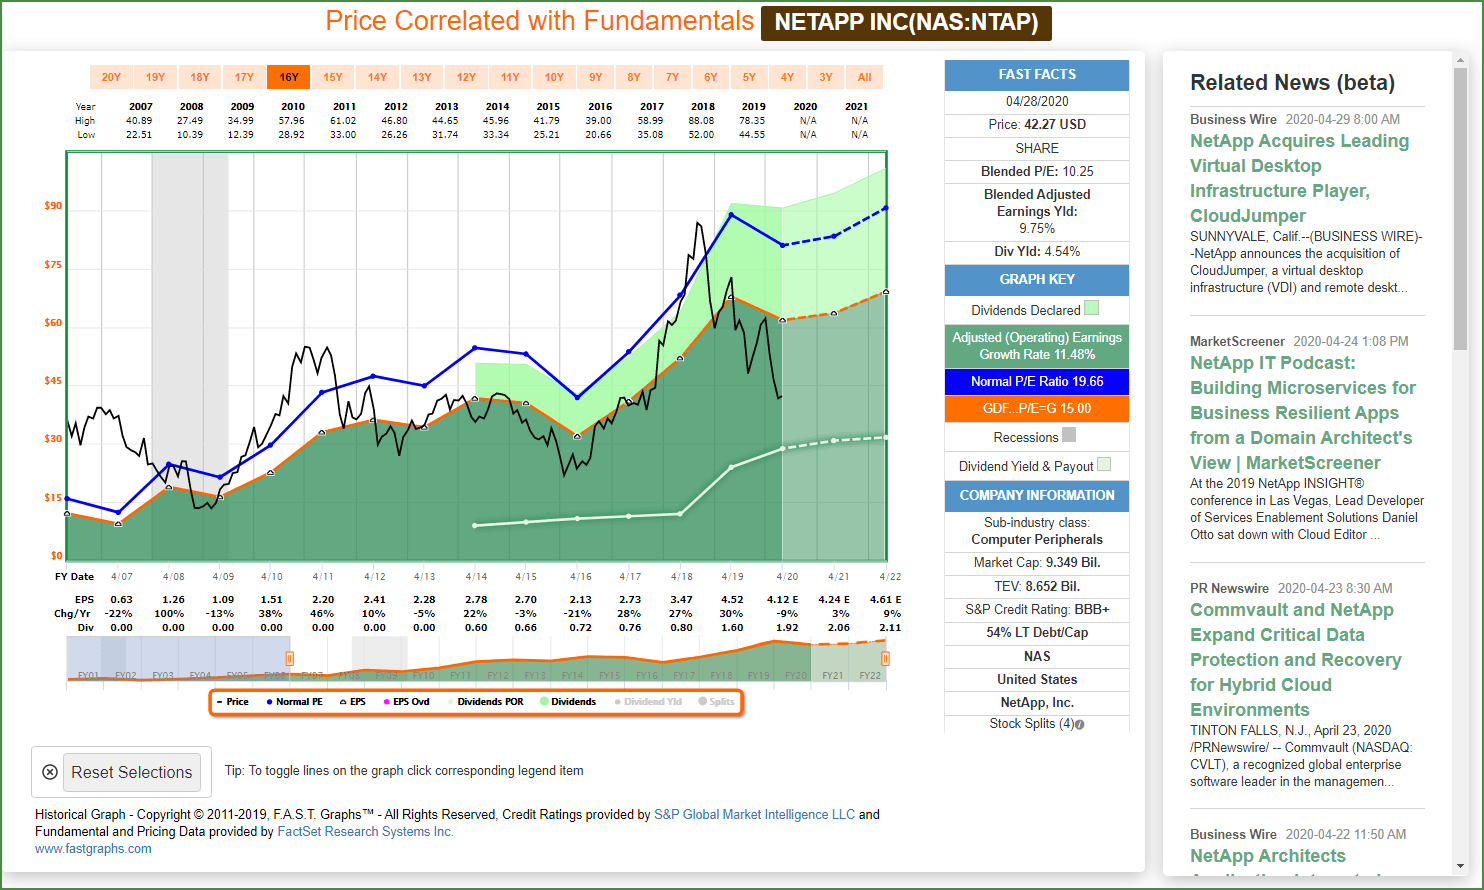This screenshot has height=890, width=1484.
Task: Click the news scrollbar down arrow
Action: [x=1460, y=866]
